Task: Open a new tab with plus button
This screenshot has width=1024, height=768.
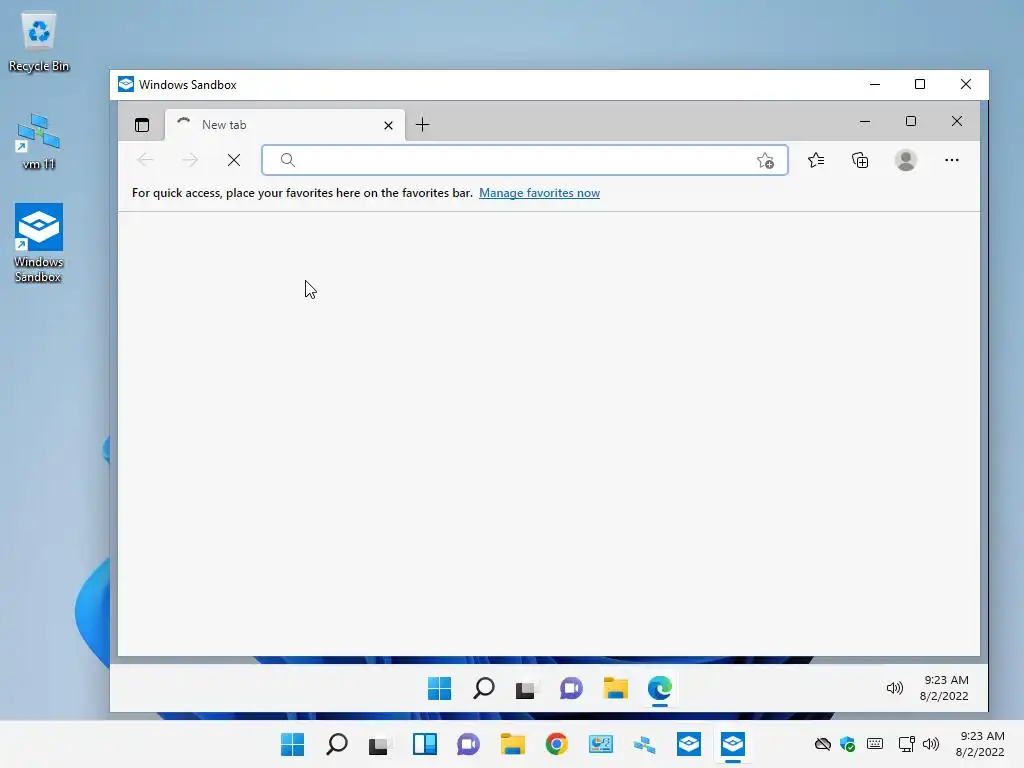Action: click(x=423, y=125)
